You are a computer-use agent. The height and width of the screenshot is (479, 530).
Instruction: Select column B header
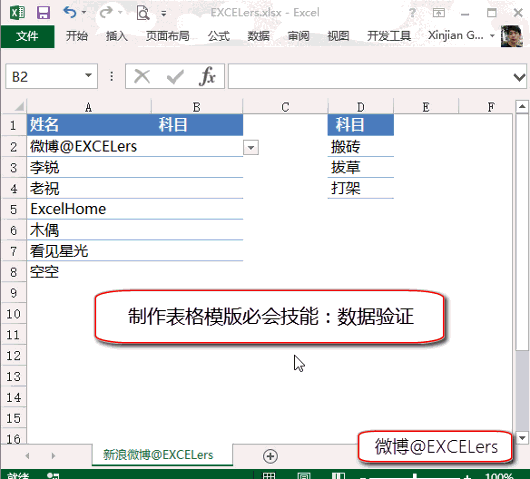(x=197, y=107)
